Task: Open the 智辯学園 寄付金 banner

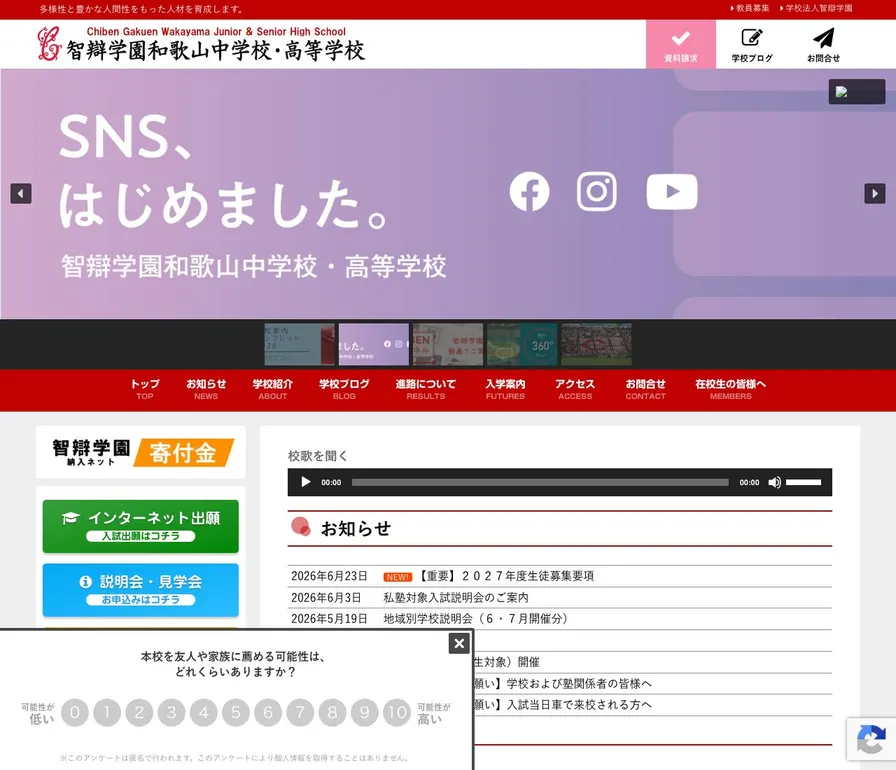Action: point(141,452)
